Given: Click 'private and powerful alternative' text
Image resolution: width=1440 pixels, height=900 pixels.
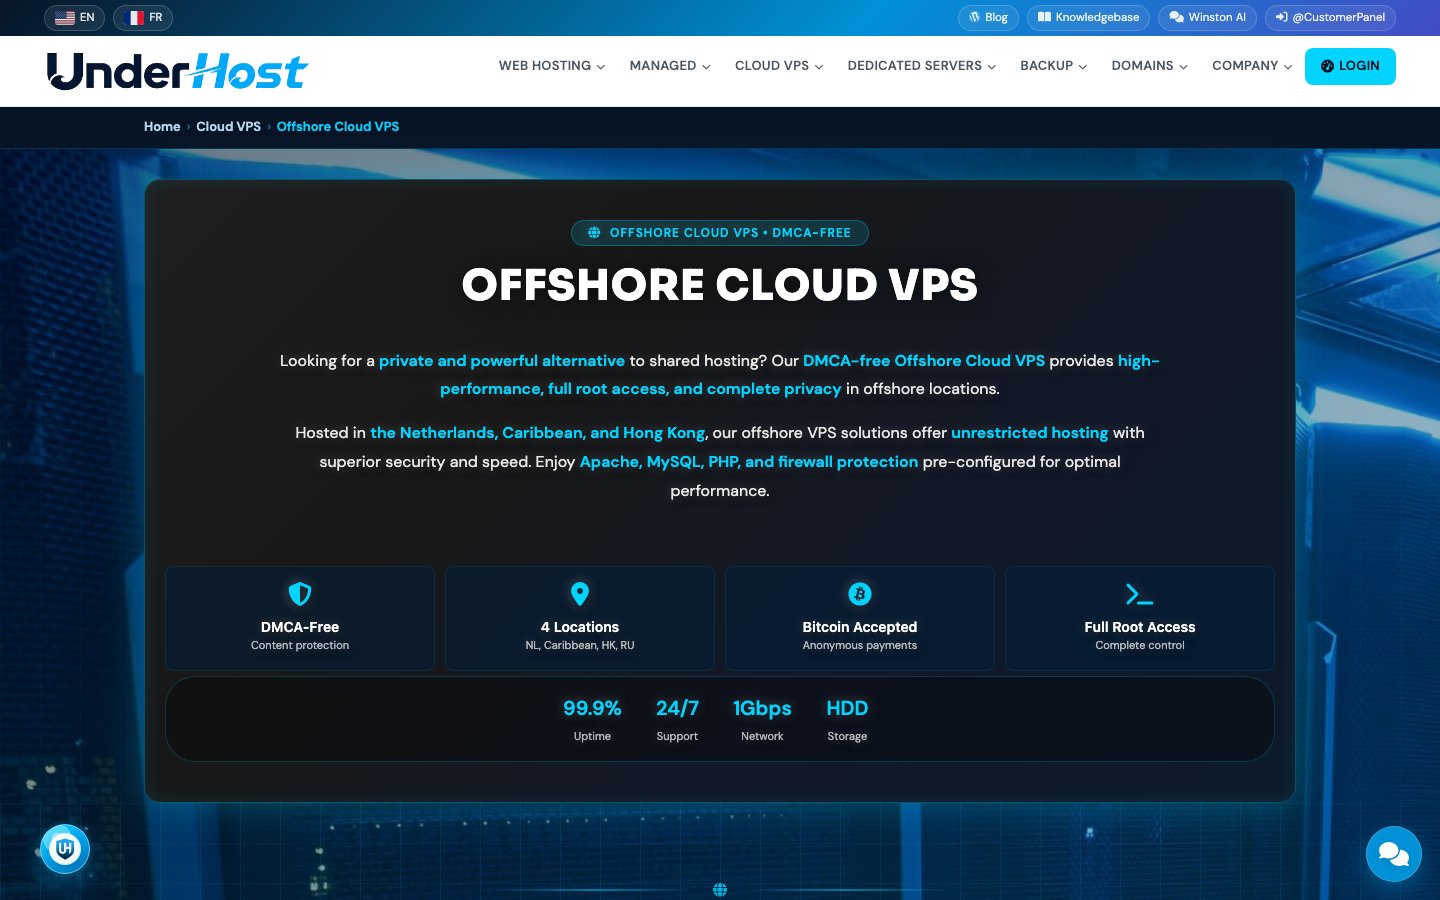Looking at the screenshot, I should [502, 361].
